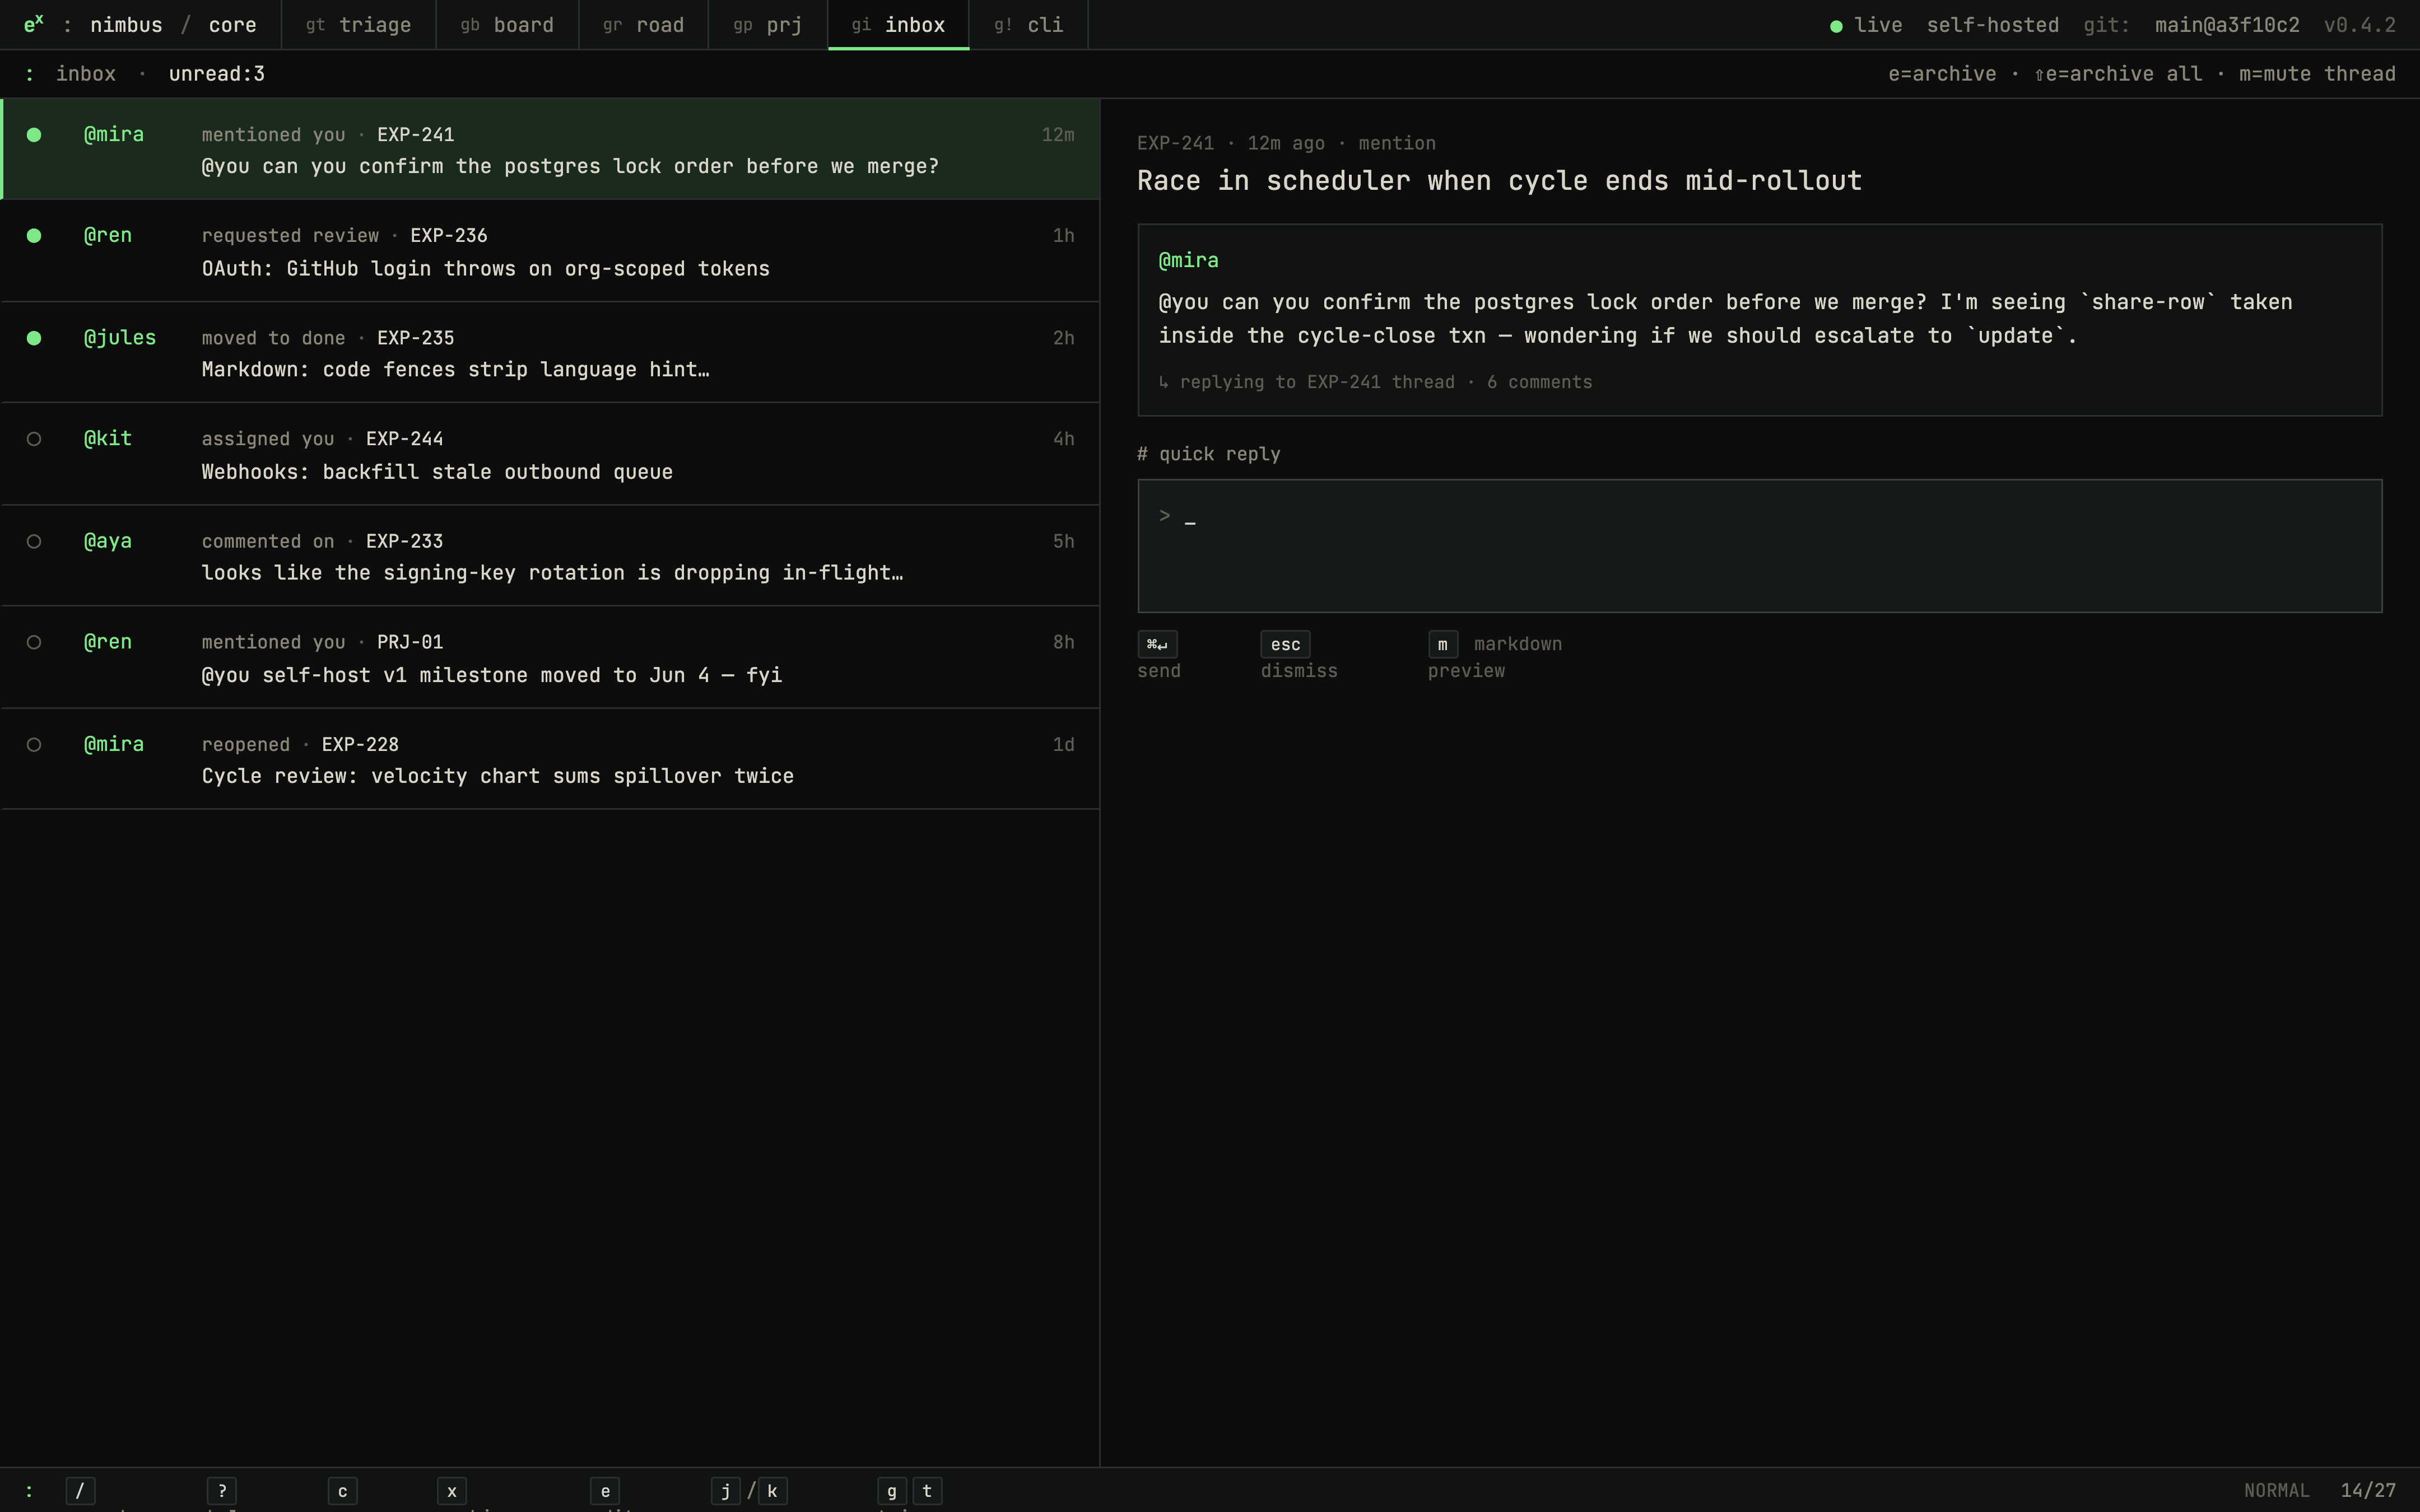2420x1512 pixels.
Task: Open the Markdown code fences notification
Action: click(x=550, y=353)
